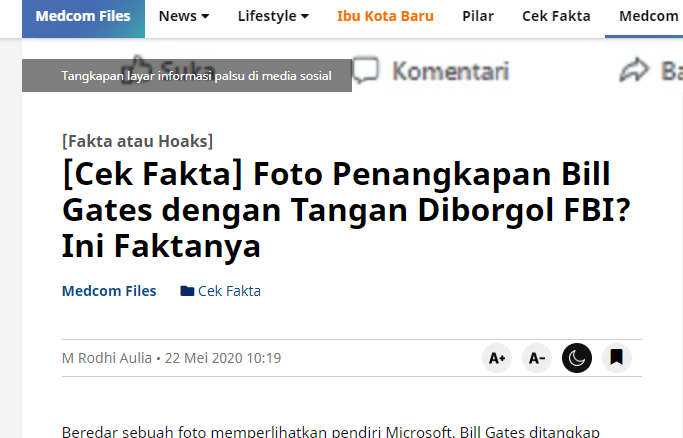Open the Medcom Files tab
The width and height of the screenshot is (683, 438).
83,17
